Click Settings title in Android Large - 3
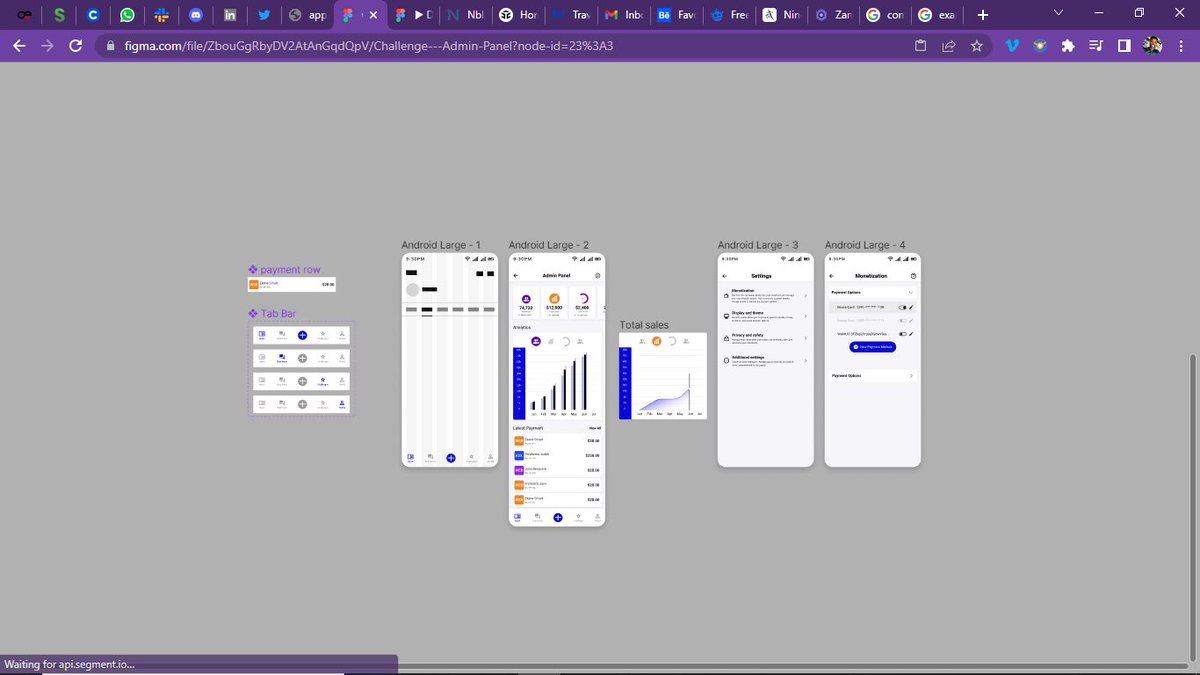 click(x=761, y=275)
